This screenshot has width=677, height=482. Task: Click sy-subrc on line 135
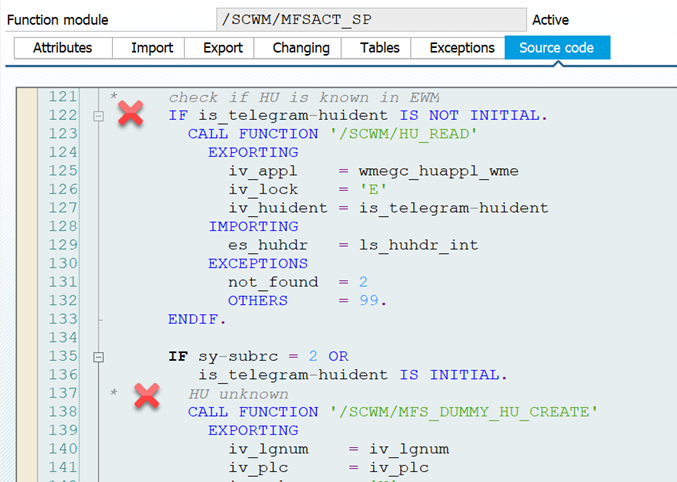pyautogui.click(x=238, y=357)
